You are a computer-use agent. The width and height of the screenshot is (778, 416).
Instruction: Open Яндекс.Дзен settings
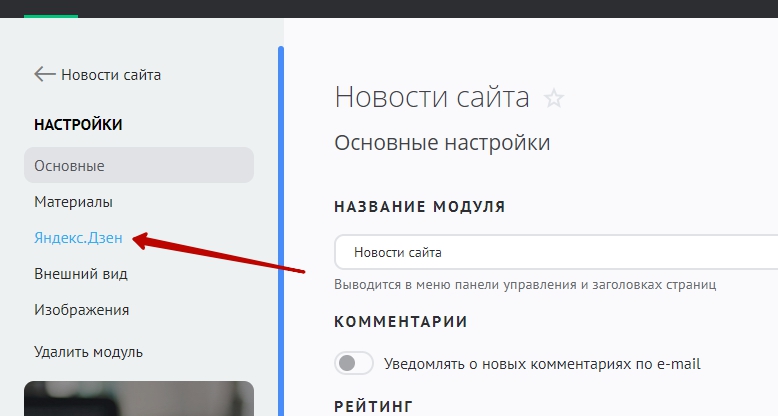click(78, 238)
